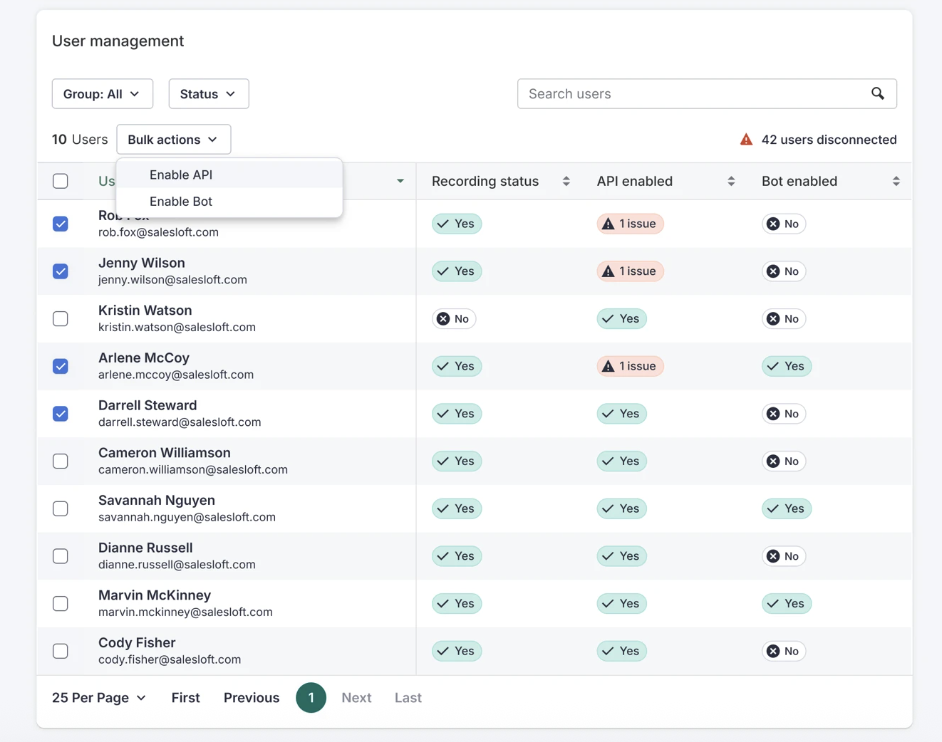This screenshot has height=742, width=942.
Task: Uncheck Darrell Steward's row checkbox
Action: tap(60, 413)
